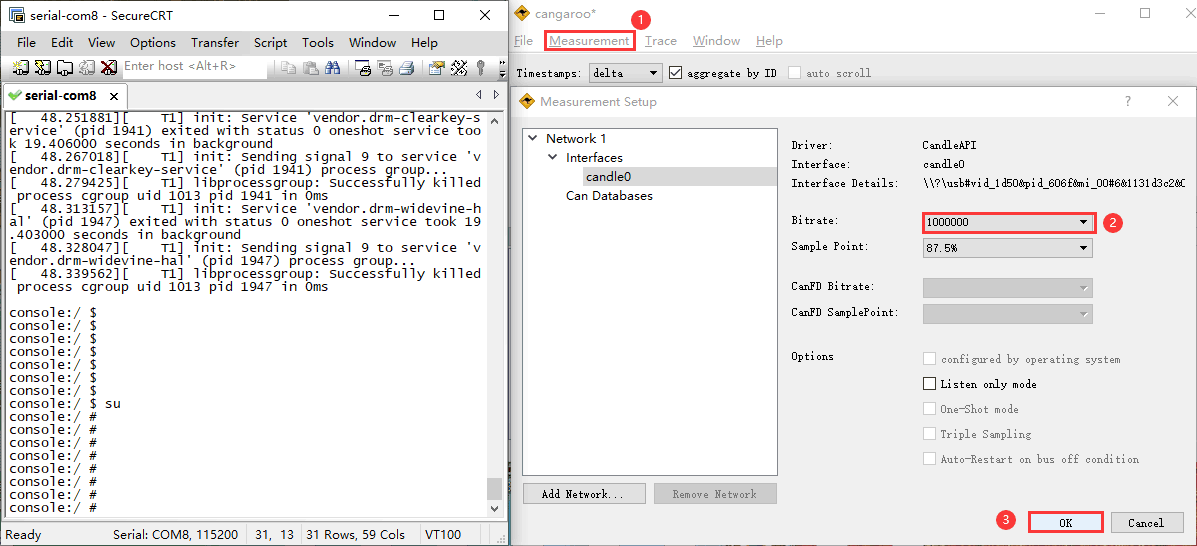Open the Transfer menu in SecureCRT

click(215, 43)
